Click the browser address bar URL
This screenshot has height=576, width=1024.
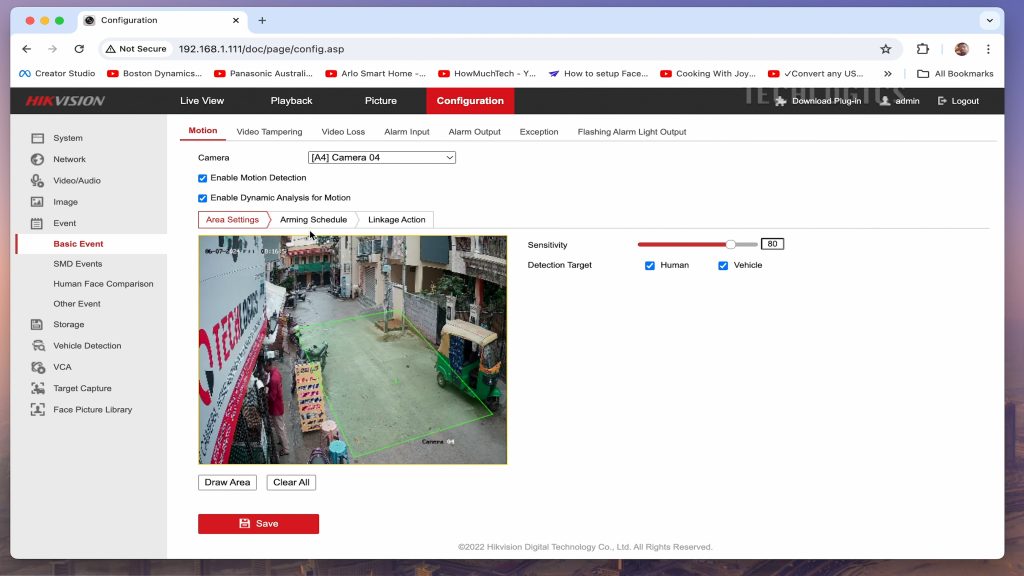click(x=260, y=48)
